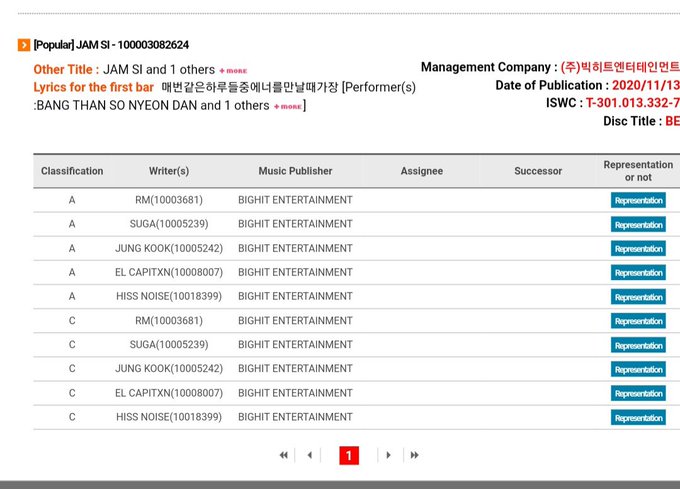Click the publication date 2020/11/13

(646, 85)
